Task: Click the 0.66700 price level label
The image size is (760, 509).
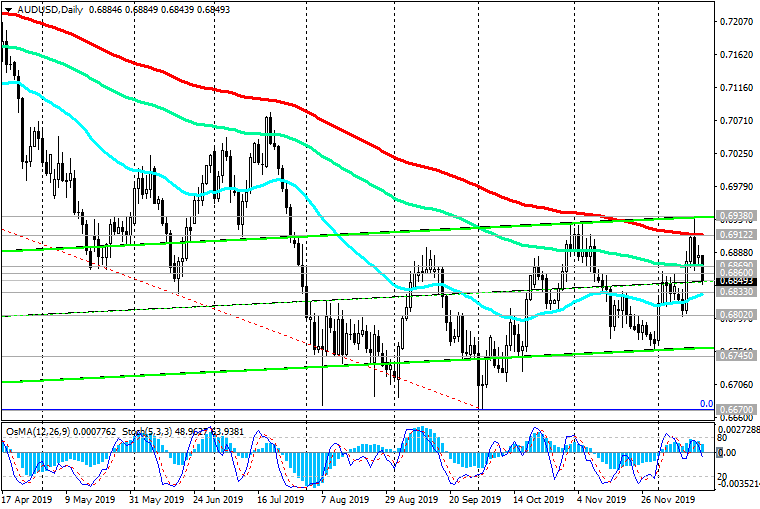Action: 736,409
